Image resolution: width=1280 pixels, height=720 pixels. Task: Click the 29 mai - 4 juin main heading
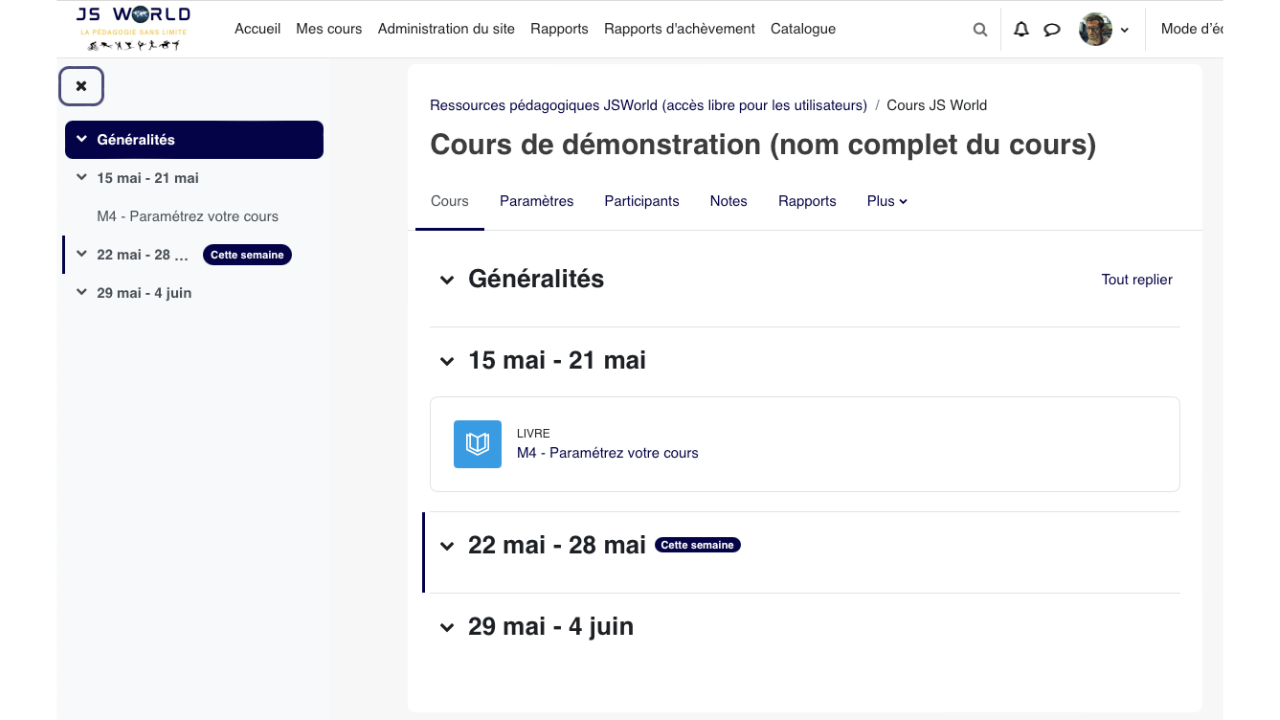click(551, 627)
